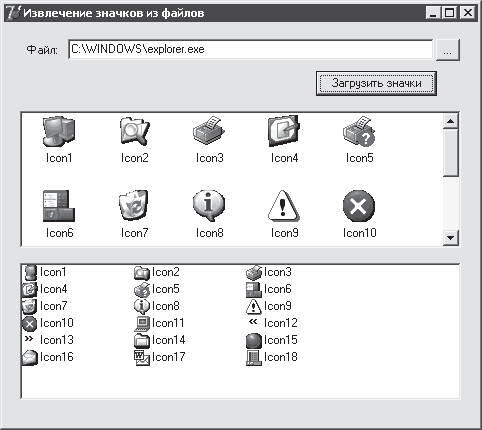Image resolution: width=482 pixels, height=430 pixels.
Task: Click the Icon5 printer with question mark
Action: pyautogui.click(x=359, y=131)
